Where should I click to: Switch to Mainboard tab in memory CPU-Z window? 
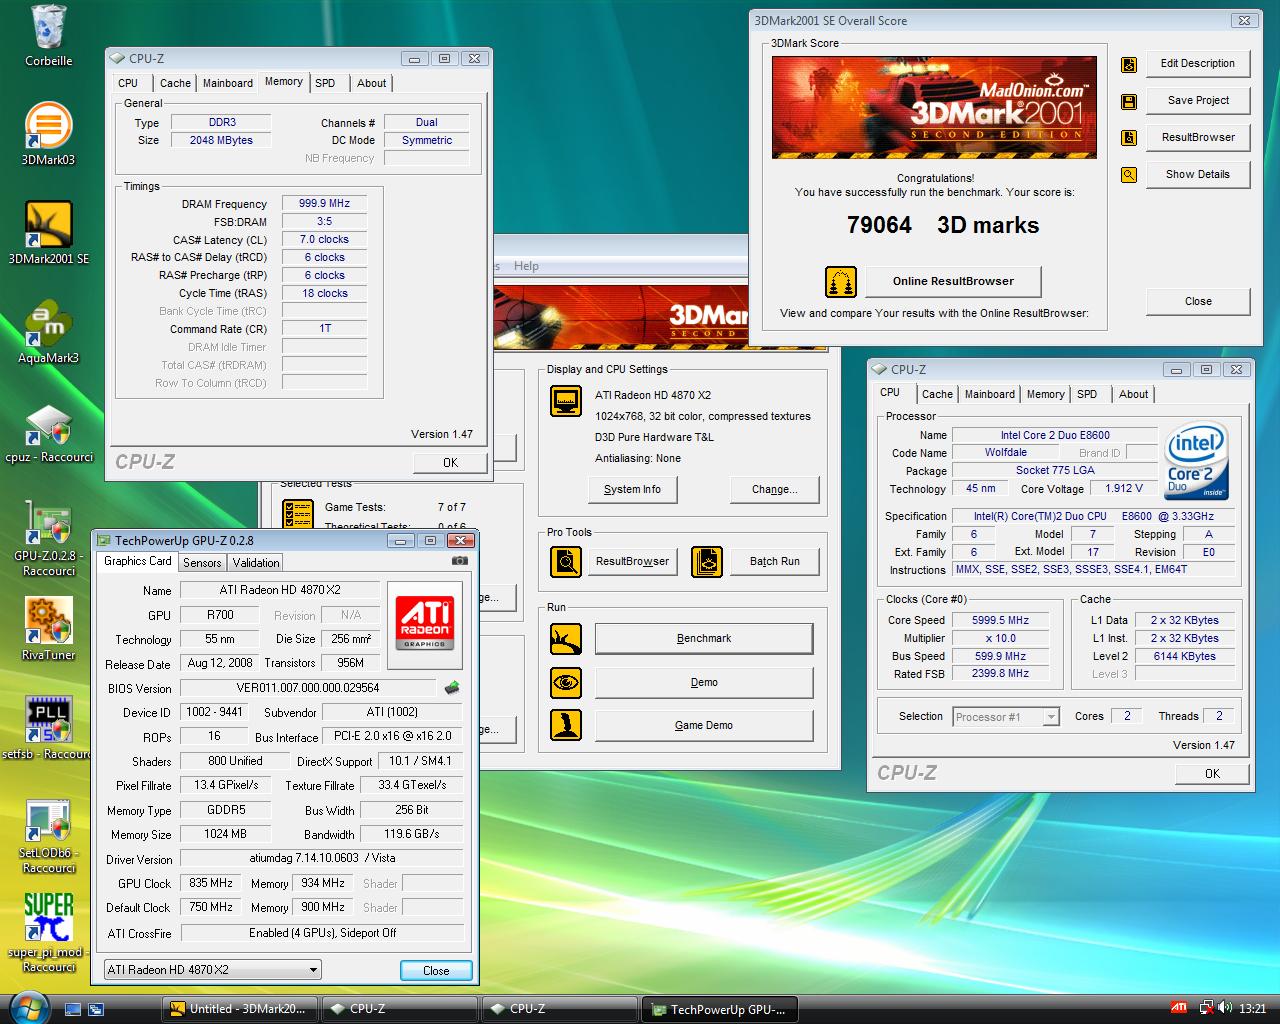pyautogui.click(x=228, y=83)
